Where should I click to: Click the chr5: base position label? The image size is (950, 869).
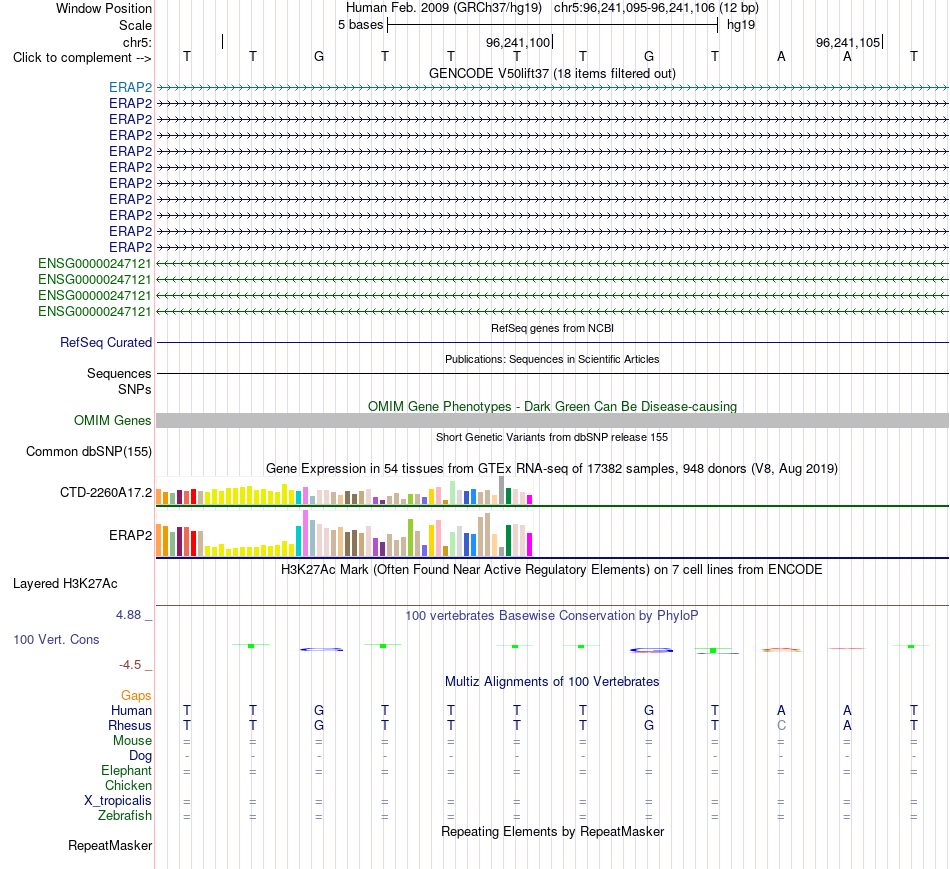tap(137, 42)
